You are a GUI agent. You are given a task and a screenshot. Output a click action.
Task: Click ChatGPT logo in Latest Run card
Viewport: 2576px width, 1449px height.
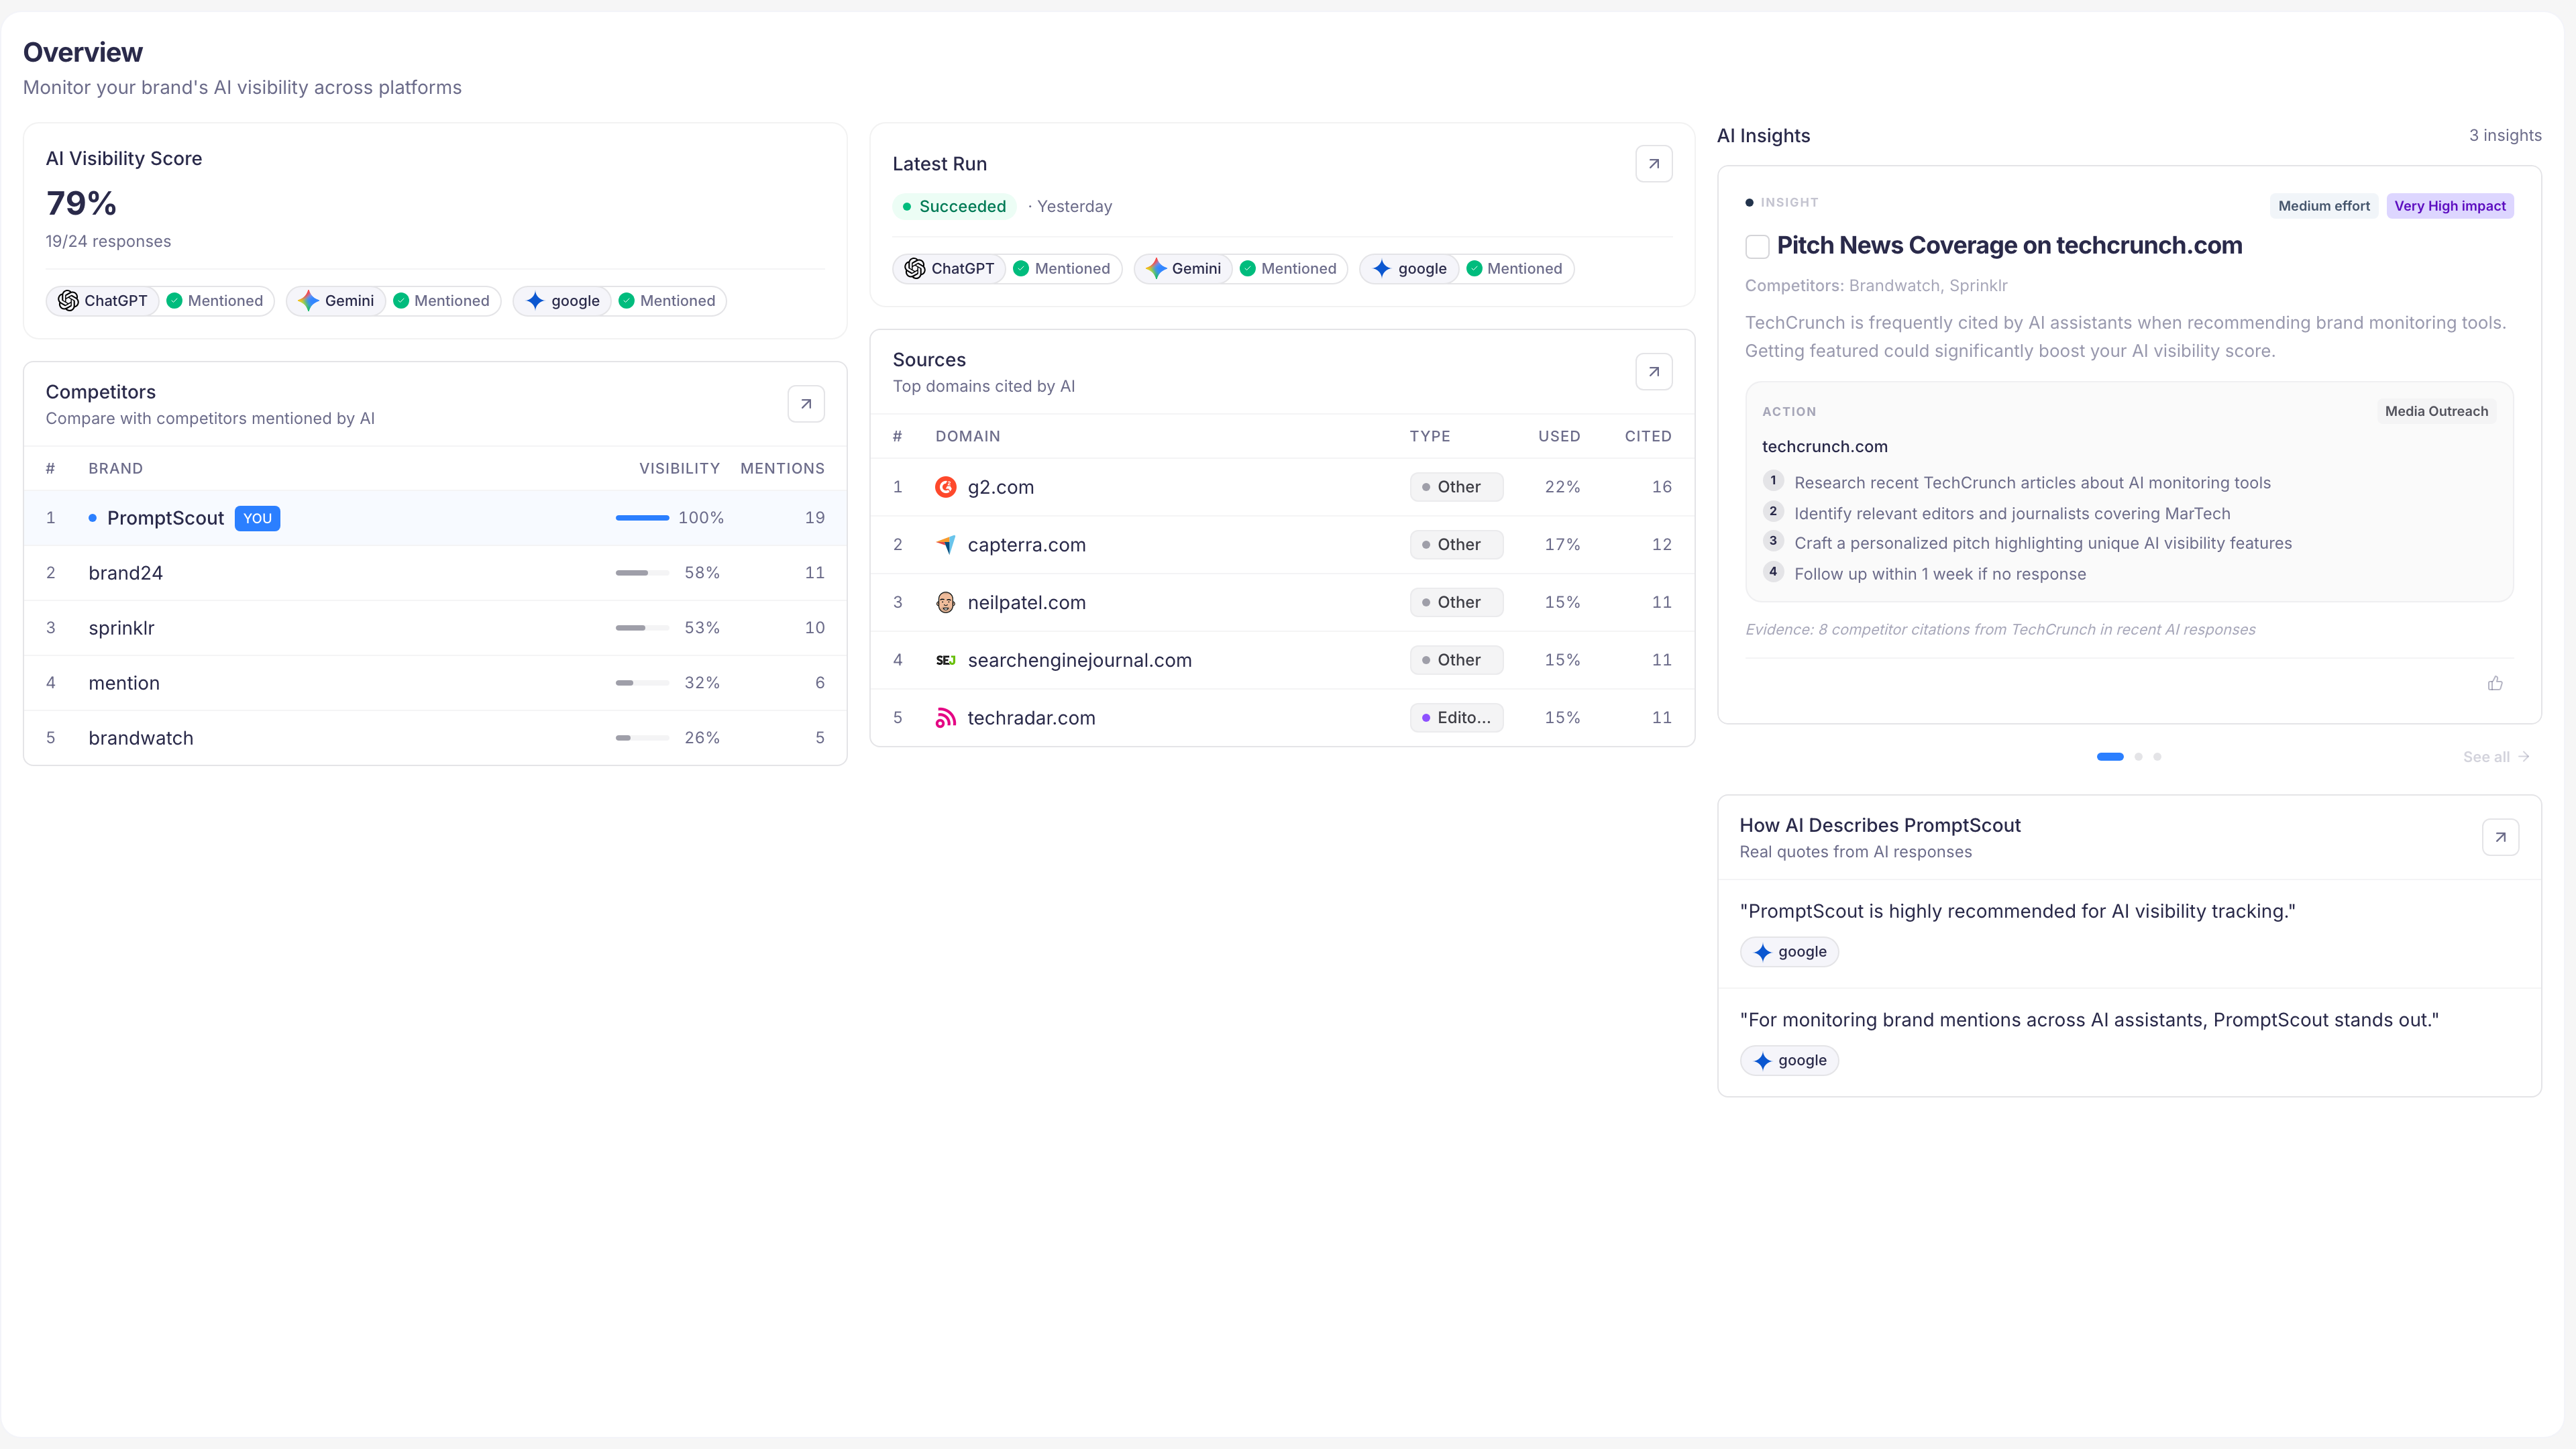[915, 269]
